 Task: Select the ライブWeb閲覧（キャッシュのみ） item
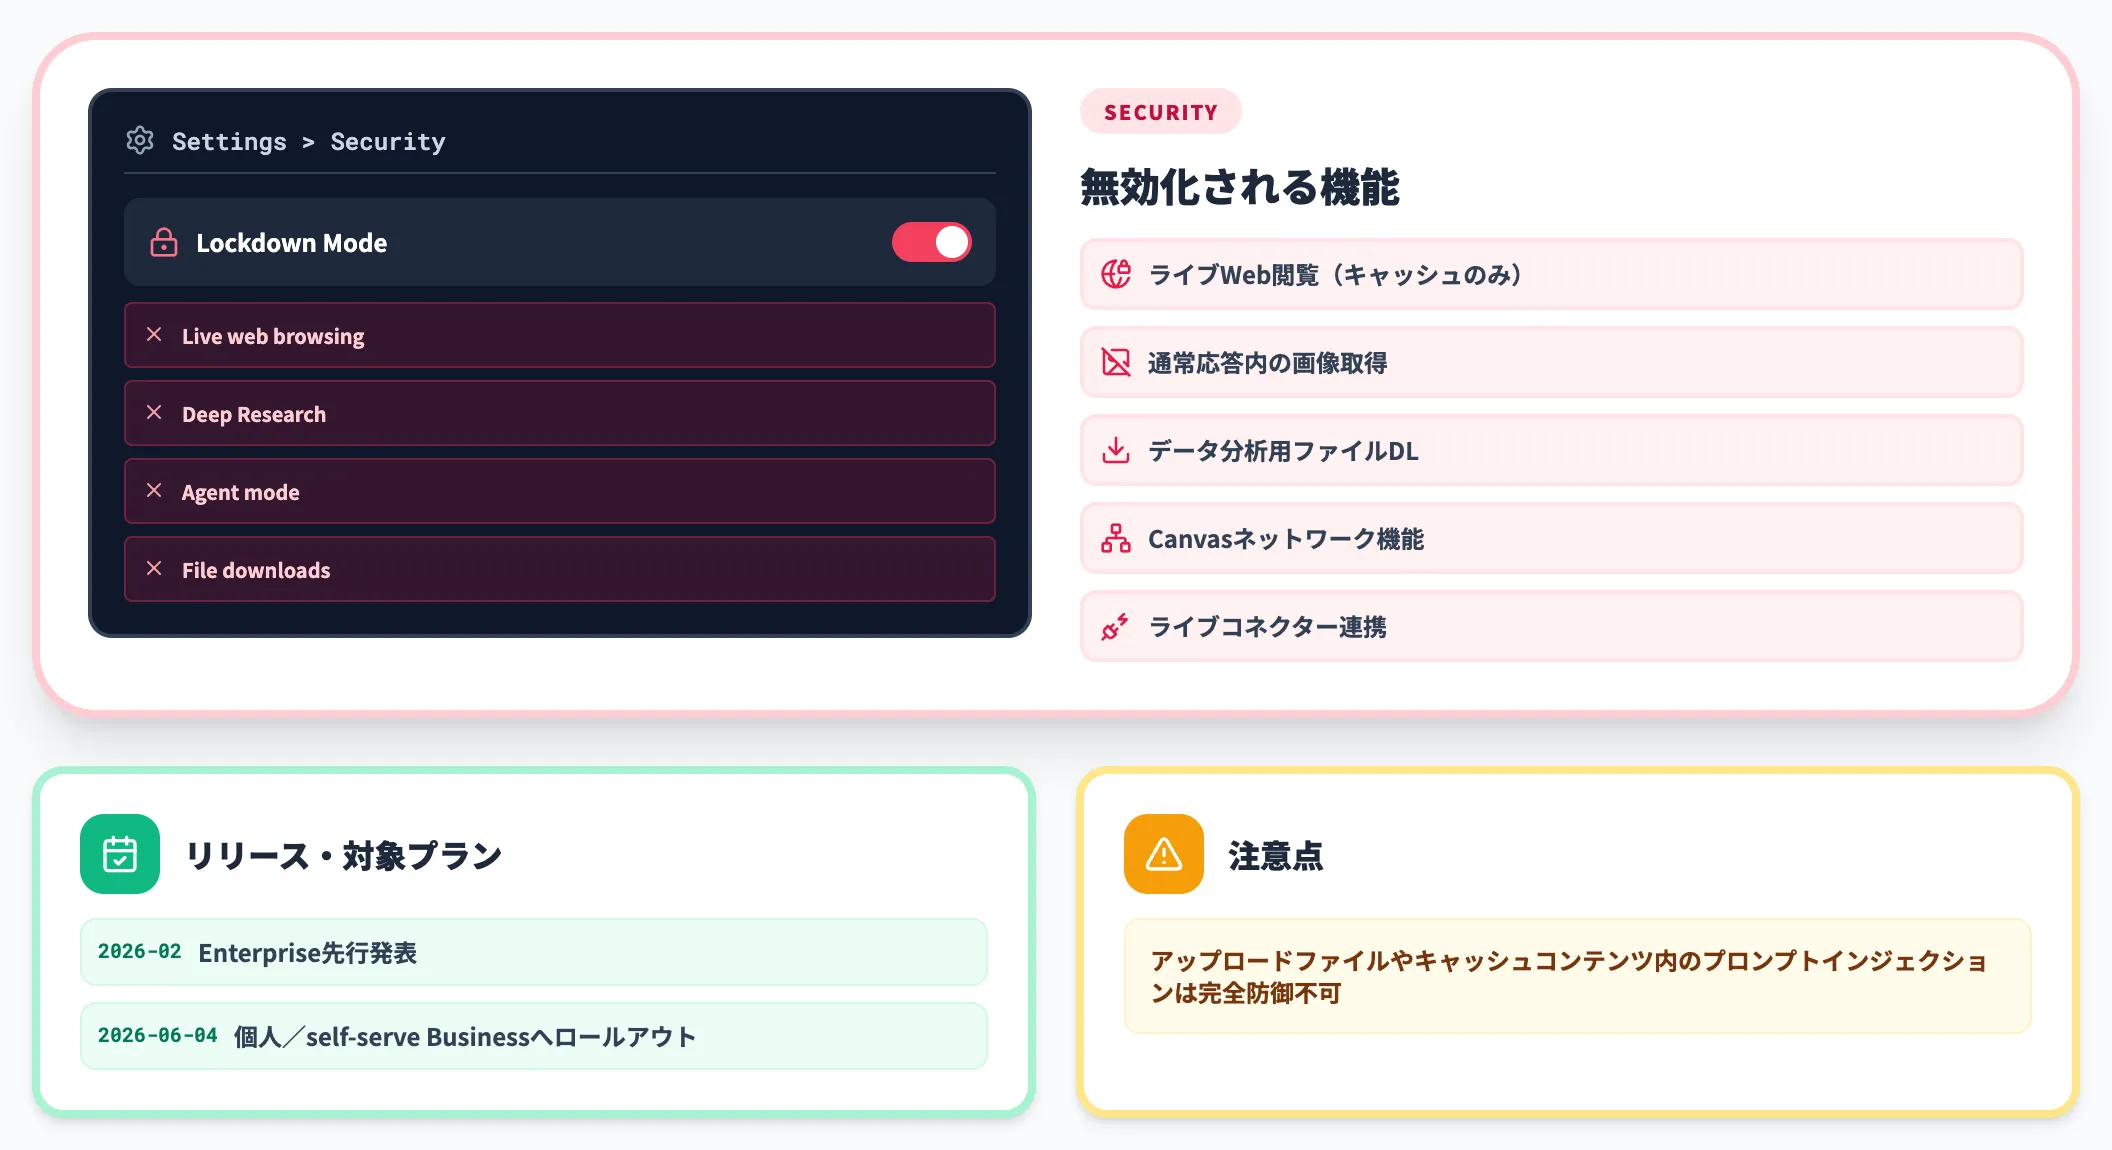point(1552,274)
